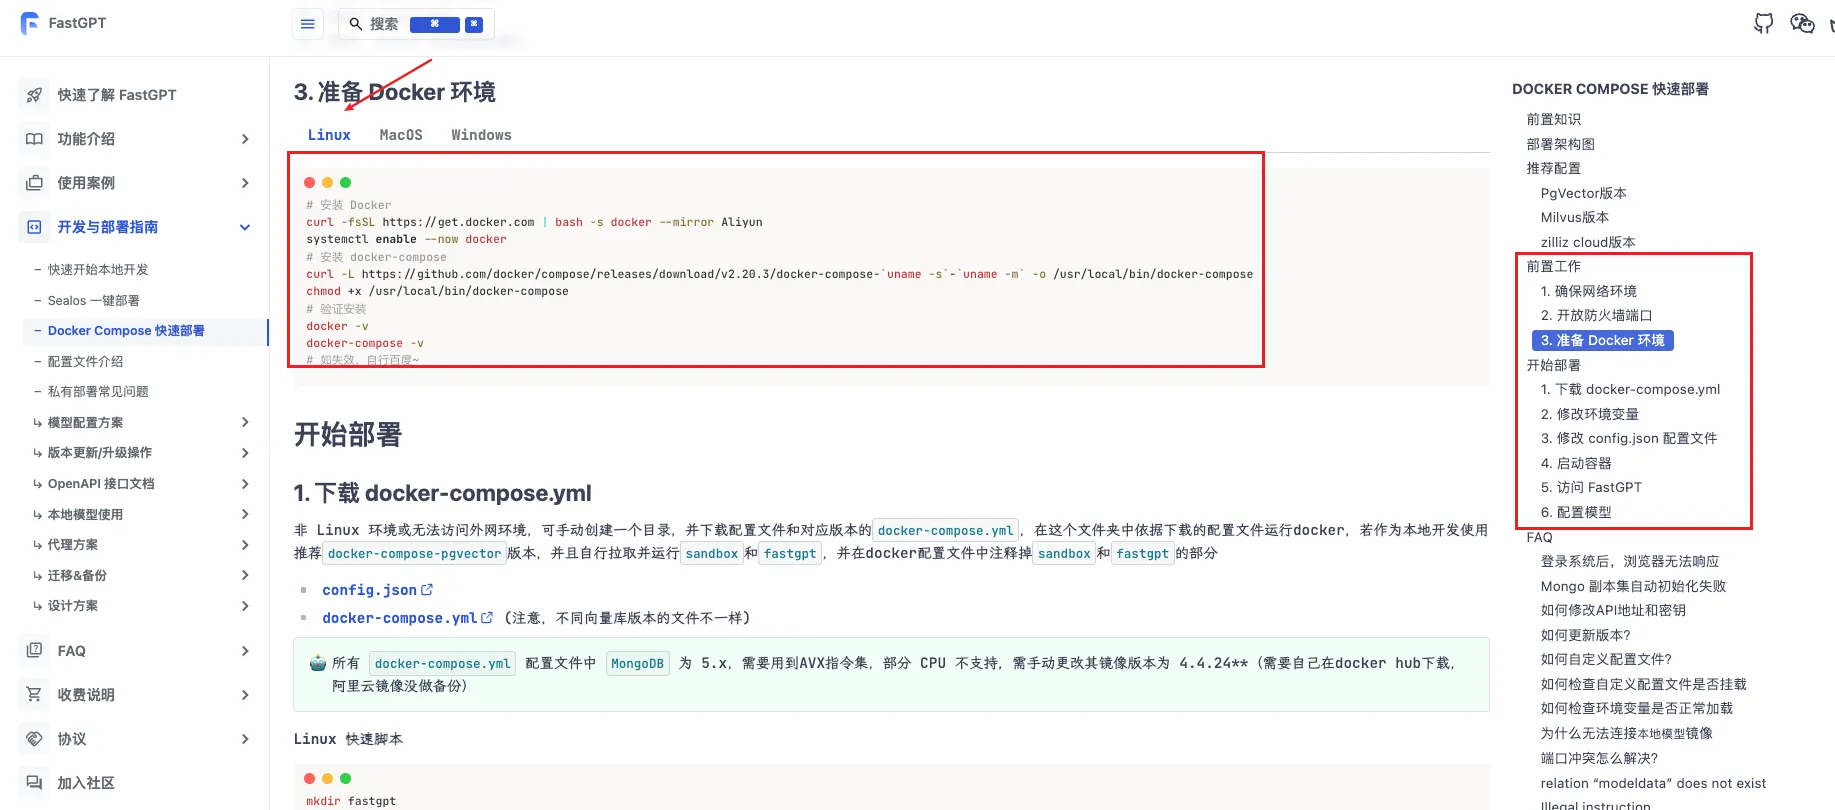Expand the 功能介绍 section chevron
1835x810 pixels.
click(x=245, y=139)
